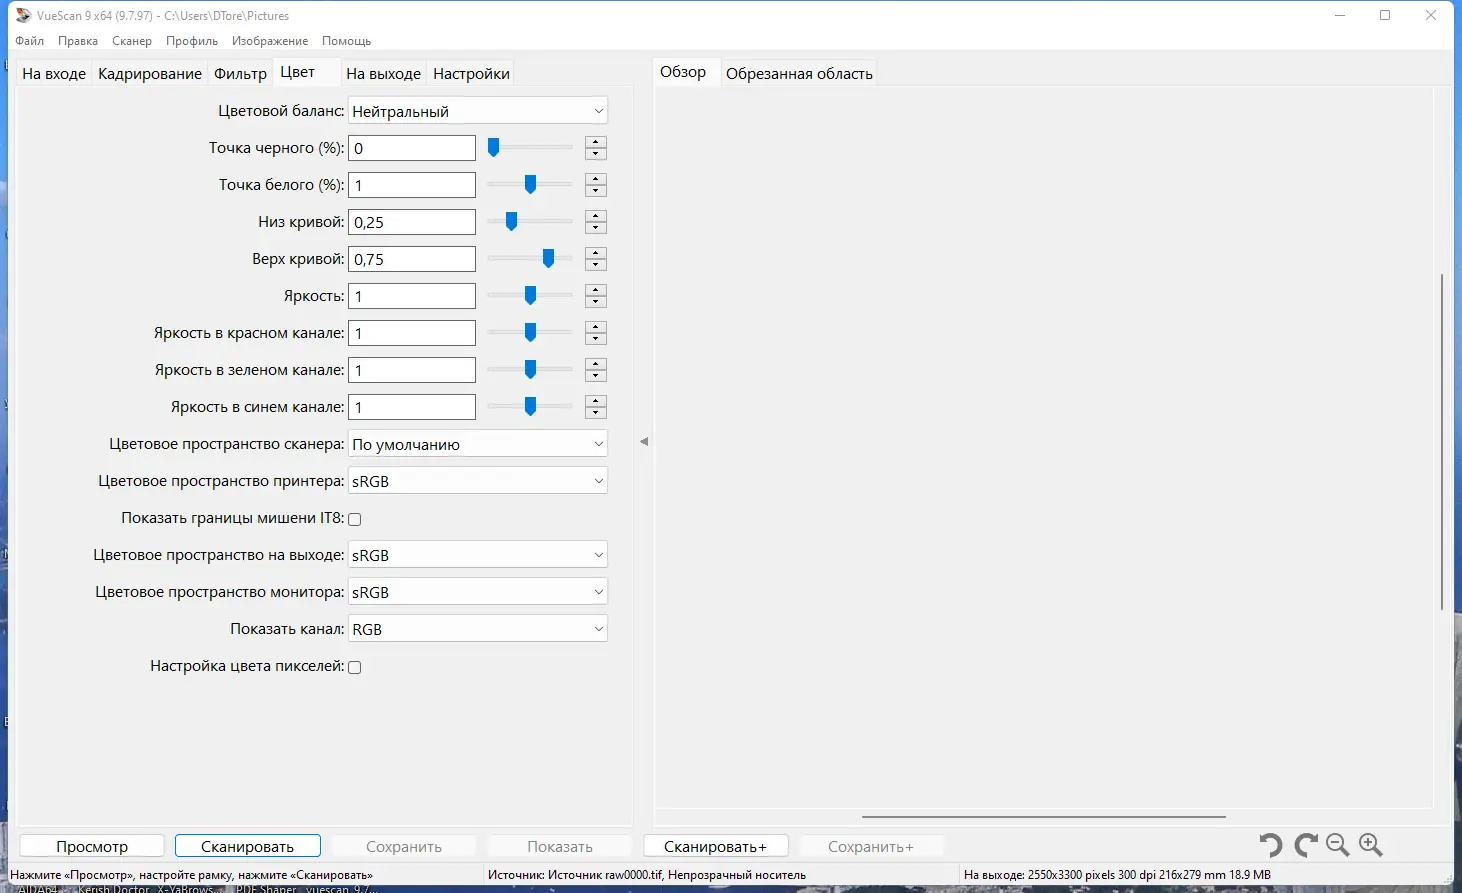Open the Помощь menu
The image size is (1462, 893).
347,41
